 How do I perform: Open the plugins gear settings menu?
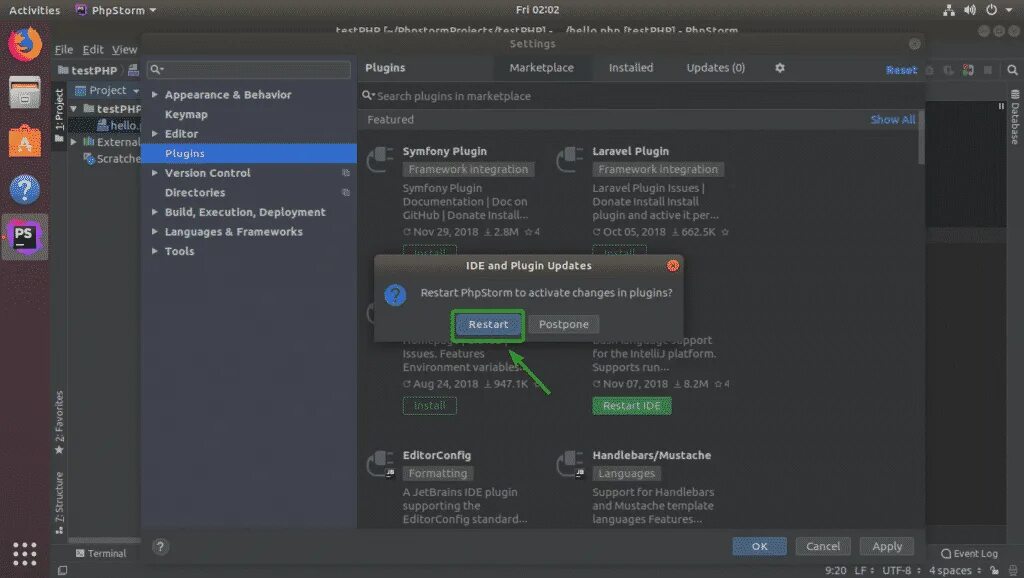click(x=780, y=68)
